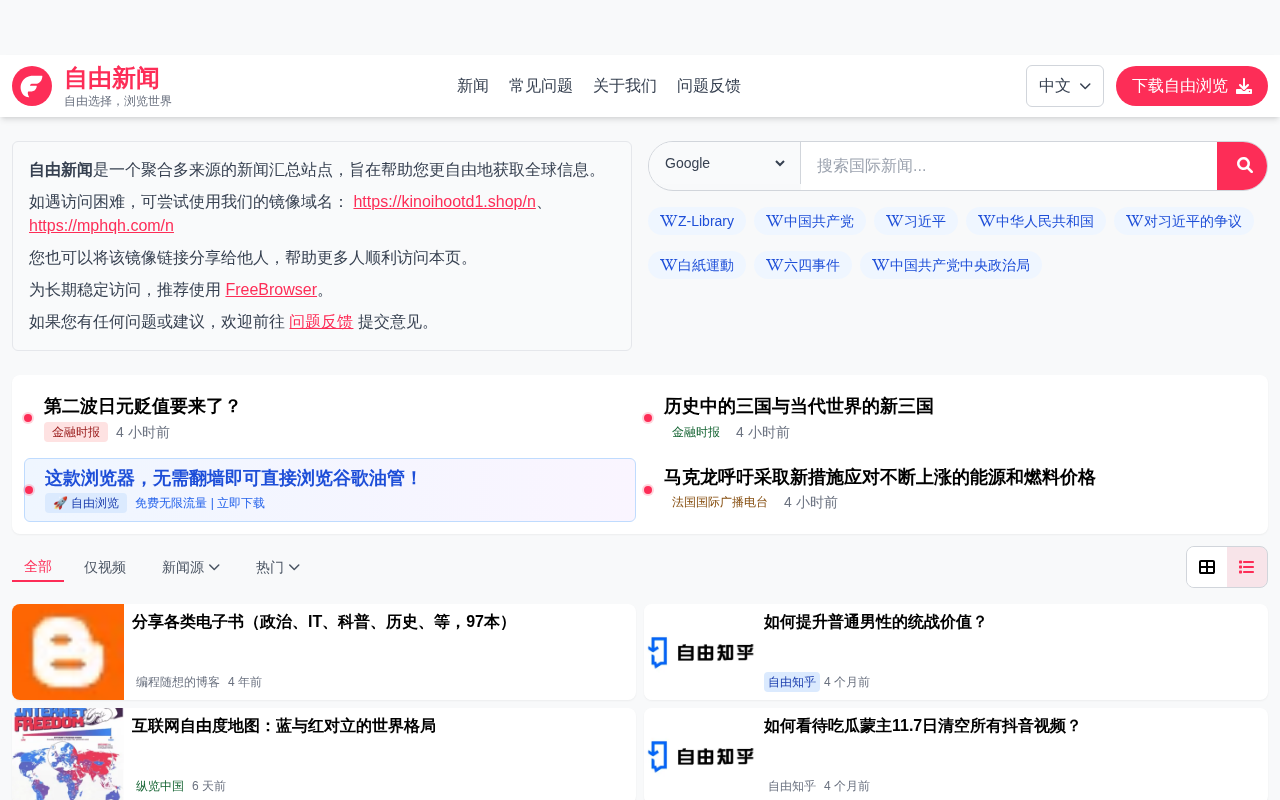Switch to list view layout icon
Screen dimensions: 1280x800
point(1247,567)
